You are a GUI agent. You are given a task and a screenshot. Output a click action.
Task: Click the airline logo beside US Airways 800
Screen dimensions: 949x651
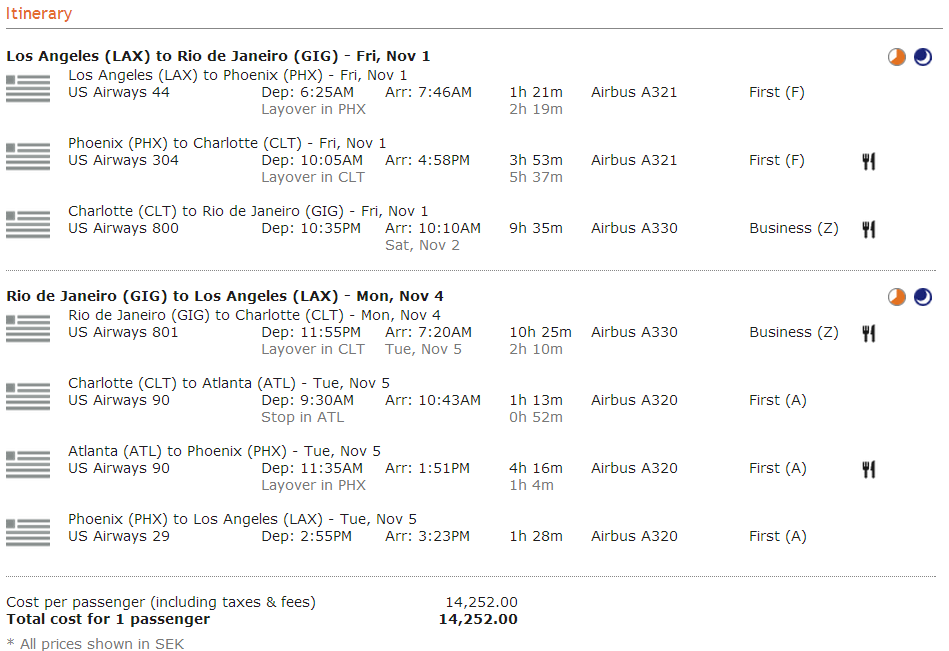28,224
